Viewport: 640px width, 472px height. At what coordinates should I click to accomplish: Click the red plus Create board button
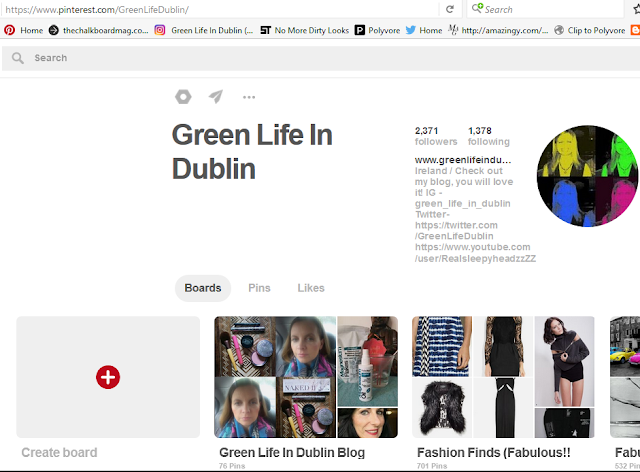click(108, 377)
